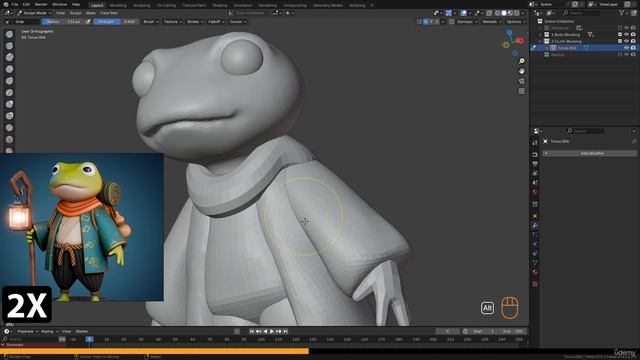Open the Cursor dropdown
The height and width of the screenshot is (360, 640).
click(x=238, y=22)
